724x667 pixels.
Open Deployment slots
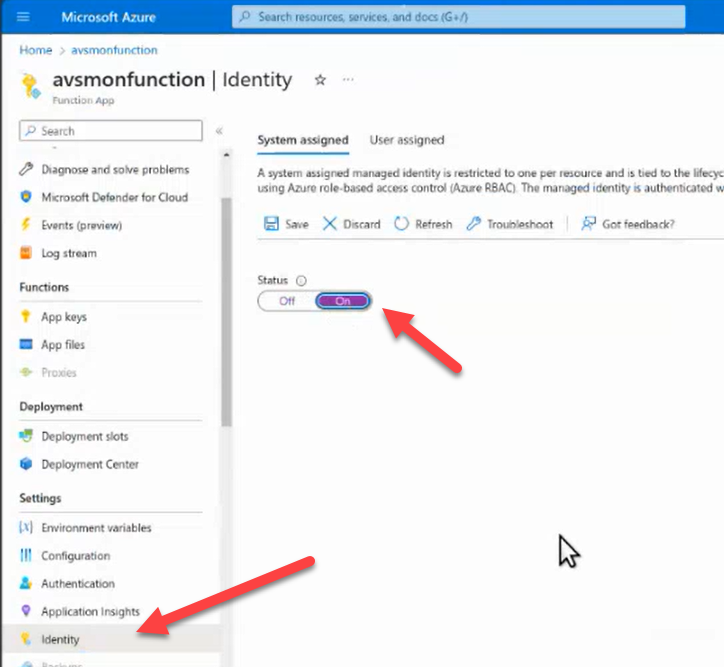(x=84, y=436)
